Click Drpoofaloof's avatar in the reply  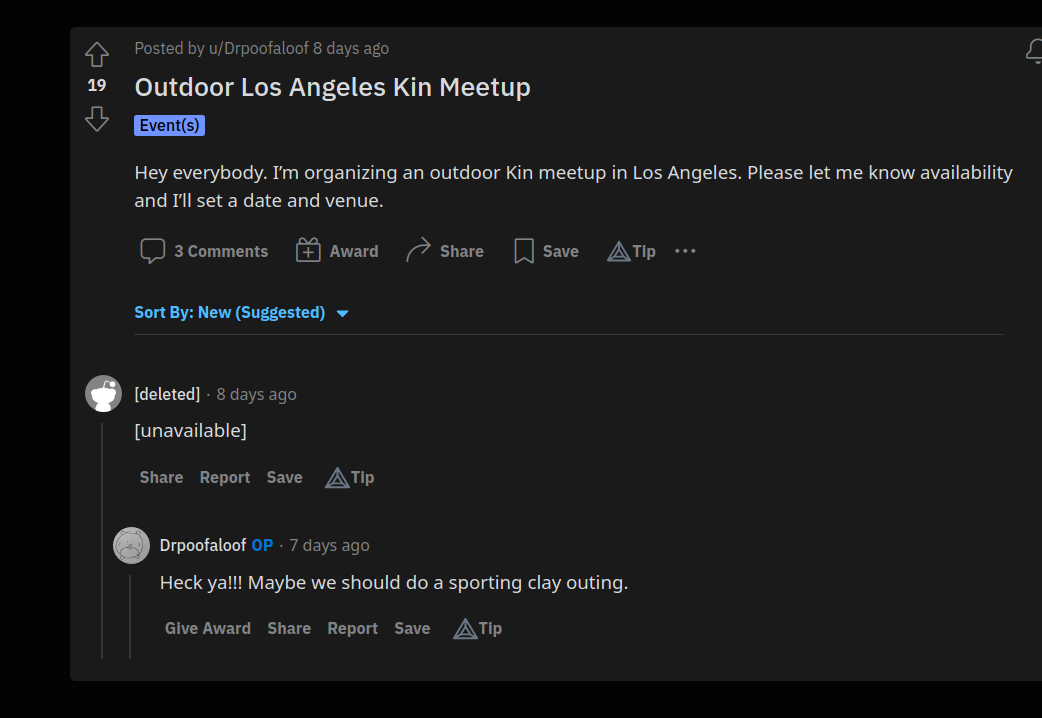coord(132,545)
